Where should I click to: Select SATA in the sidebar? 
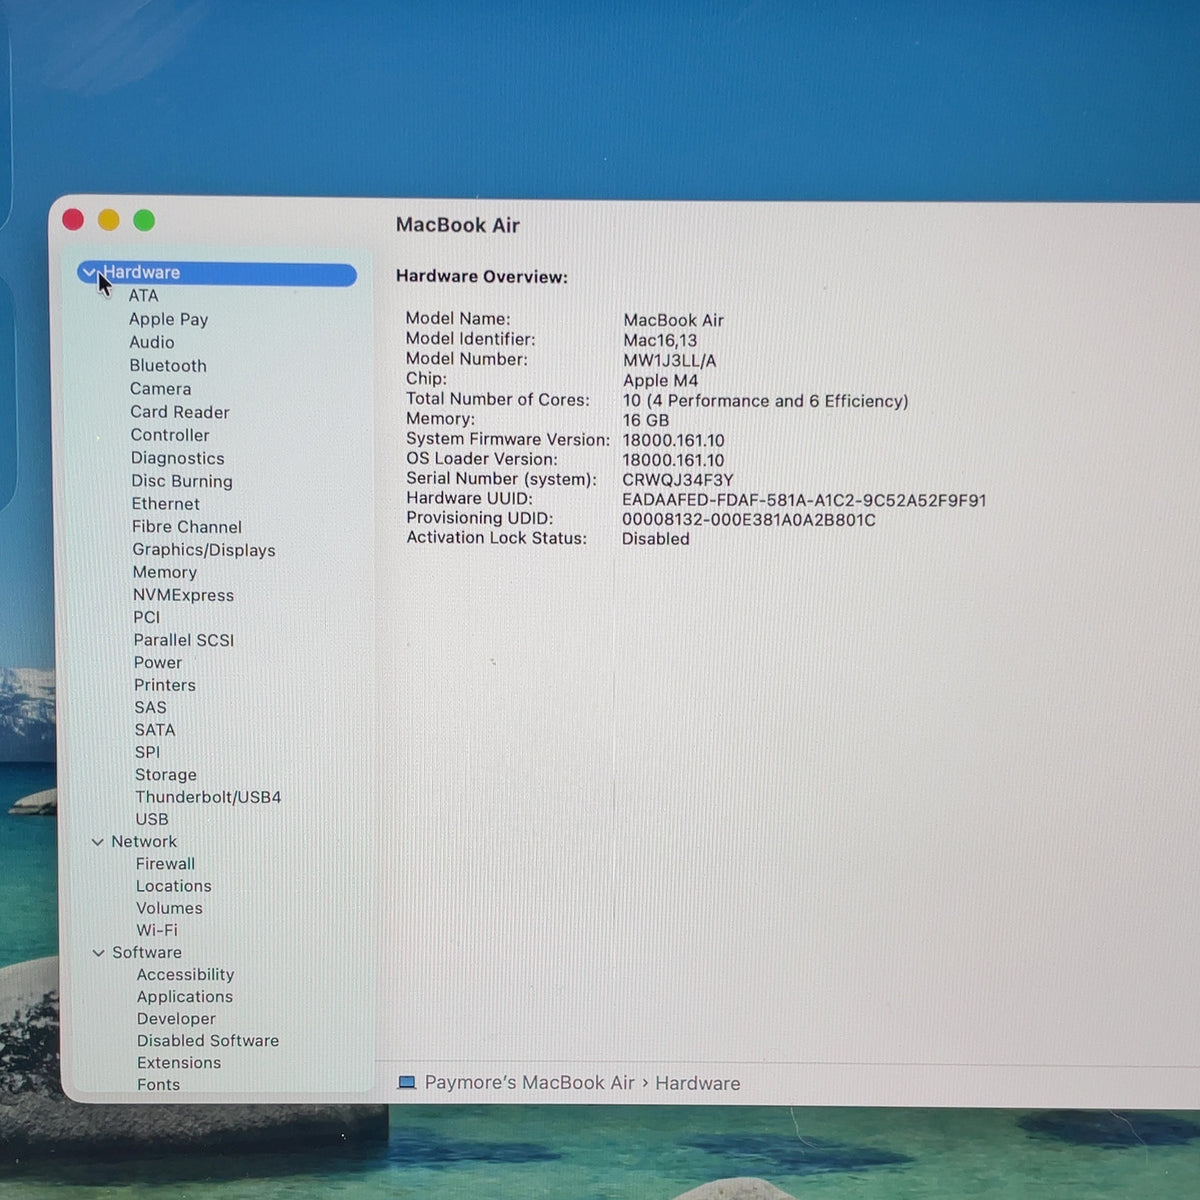point(155,730)
